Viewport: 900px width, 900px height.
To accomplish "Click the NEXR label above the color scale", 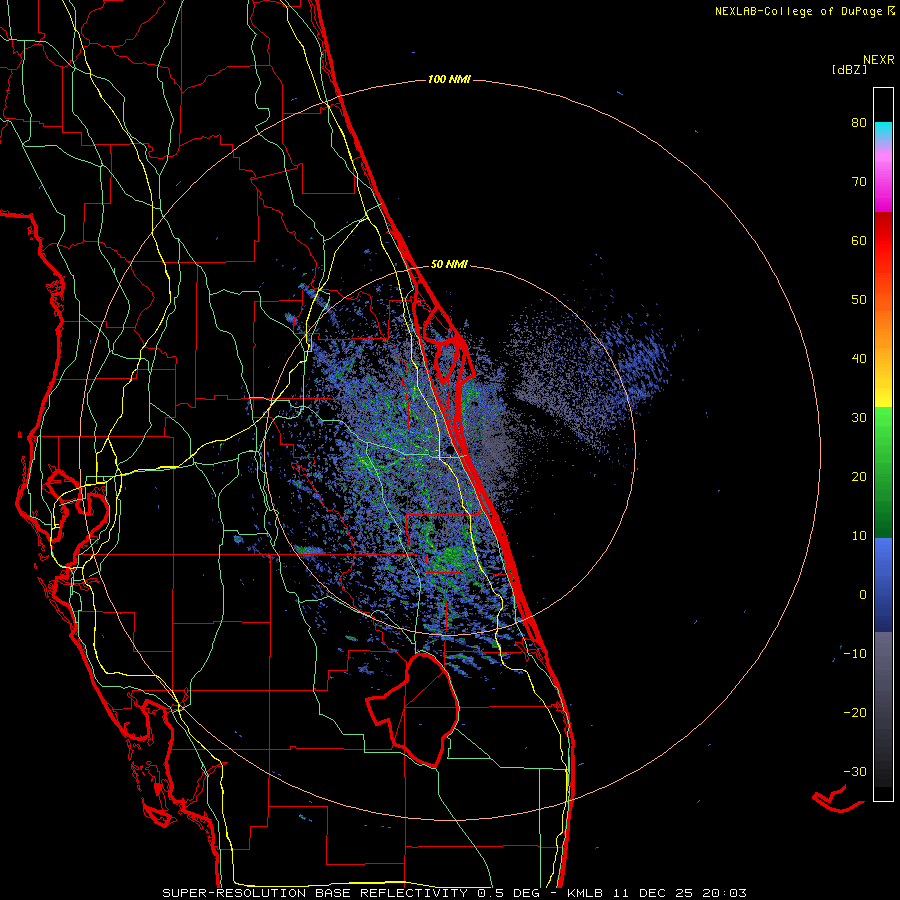I will tap(878, 60).
